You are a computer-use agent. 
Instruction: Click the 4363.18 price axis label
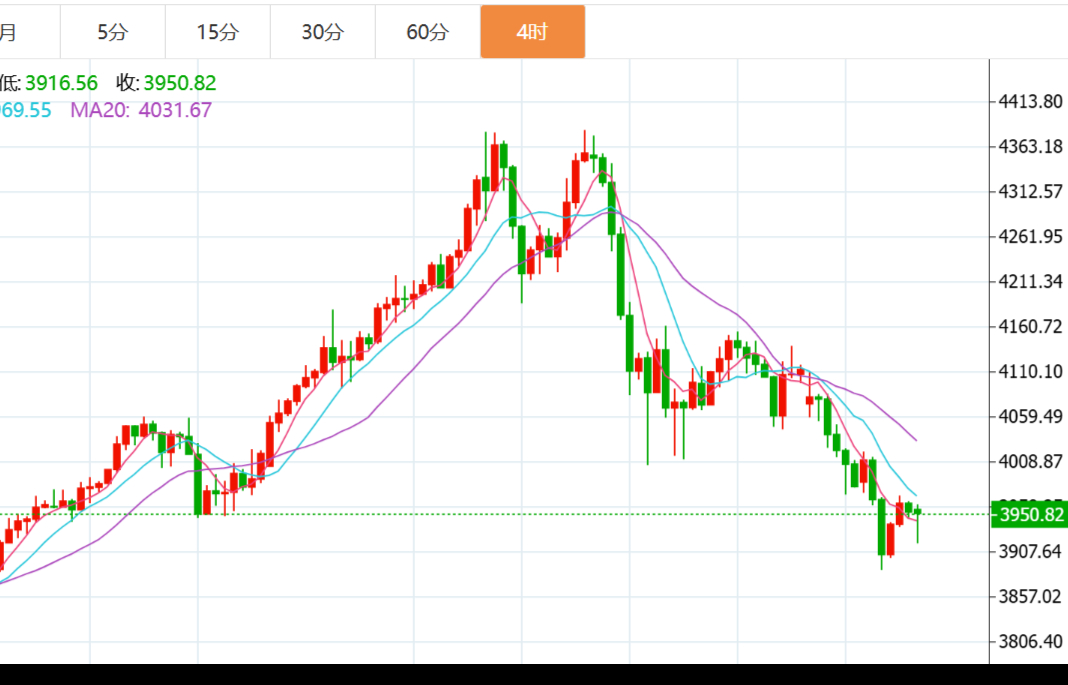tap(1030, 147)
